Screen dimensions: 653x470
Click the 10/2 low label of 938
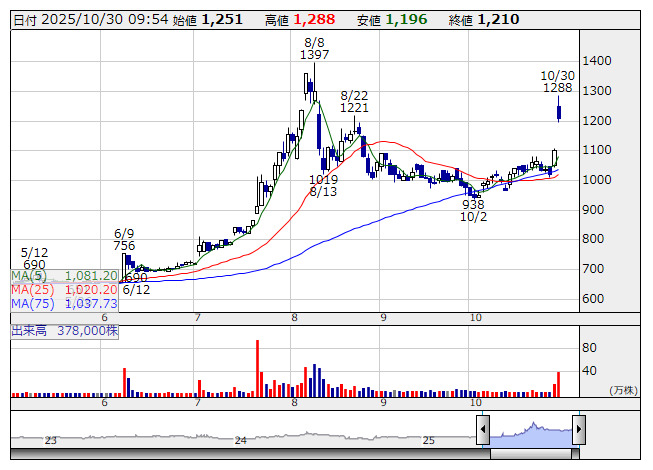pos(473,204)
